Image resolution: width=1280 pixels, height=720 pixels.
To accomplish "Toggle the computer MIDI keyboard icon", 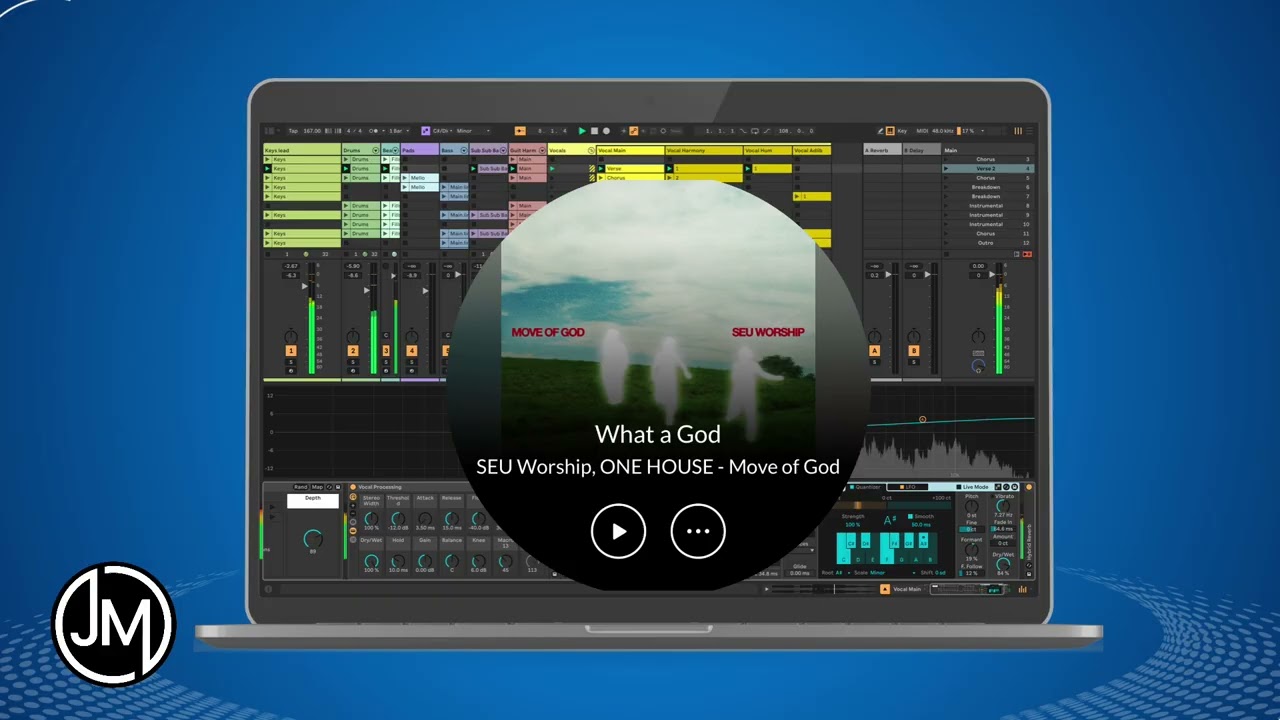I will point(890,131).
